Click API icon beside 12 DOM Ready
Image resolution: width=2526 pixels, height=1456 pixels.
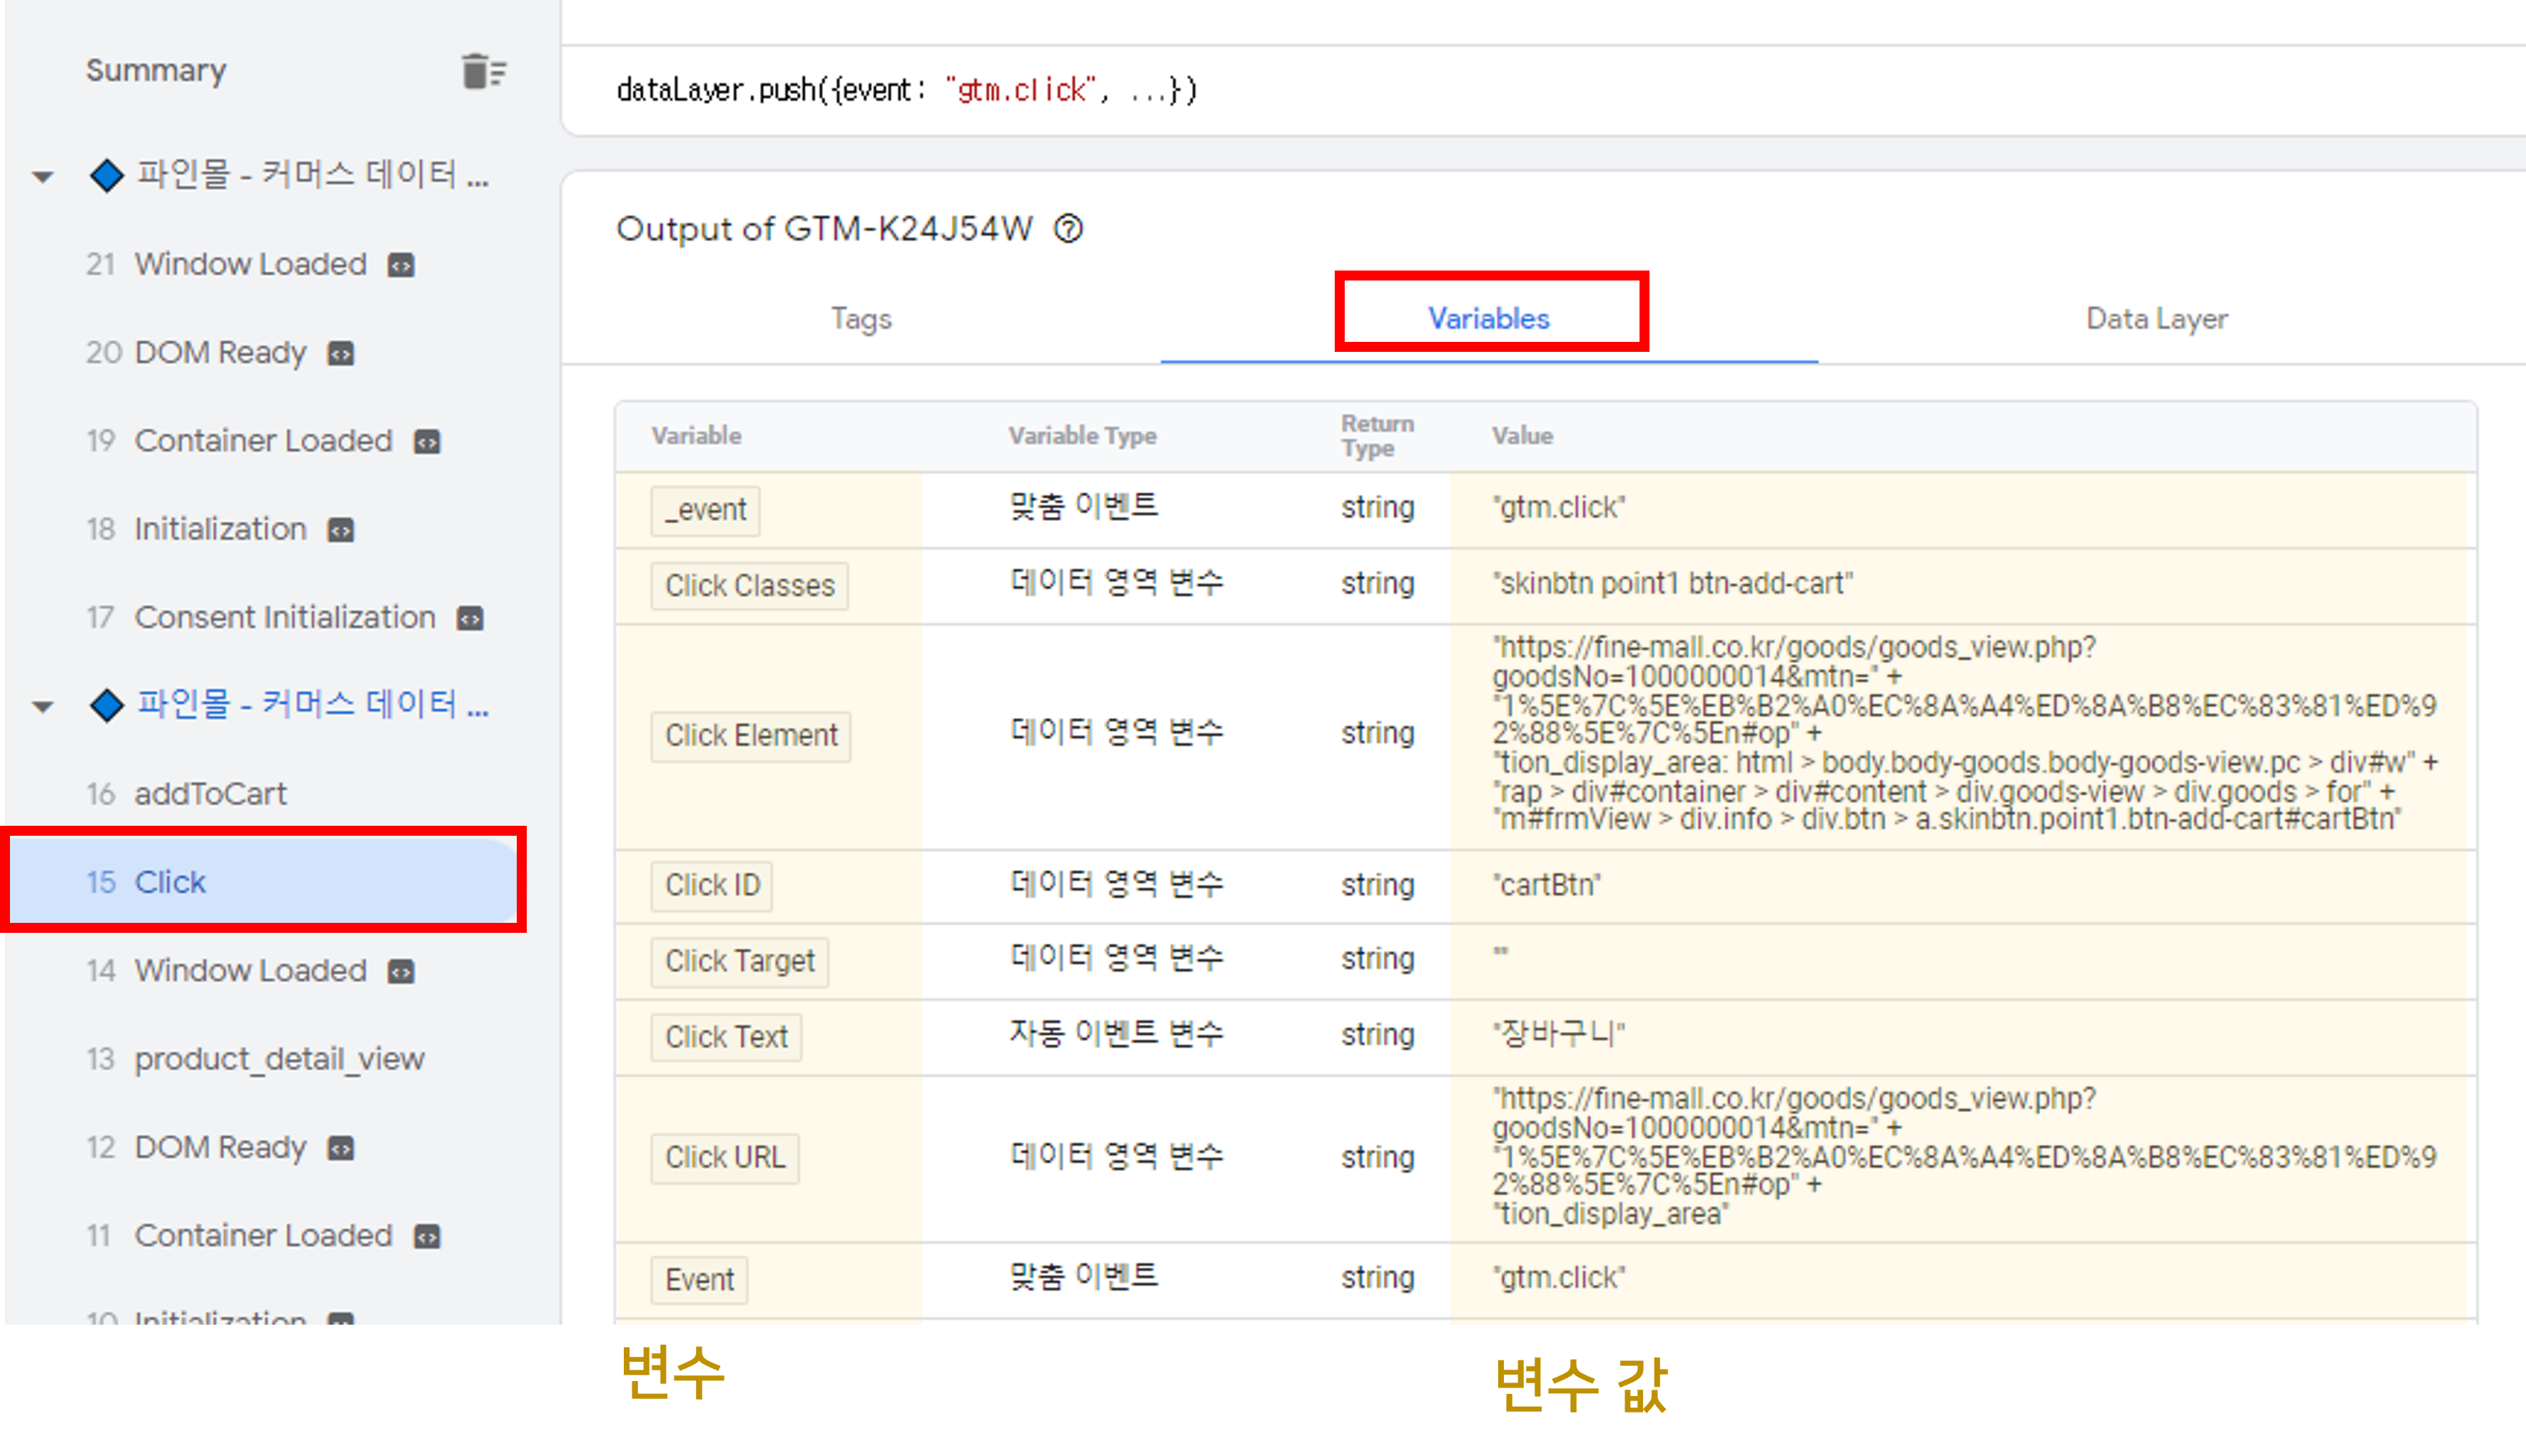(x=341, y=1148)
